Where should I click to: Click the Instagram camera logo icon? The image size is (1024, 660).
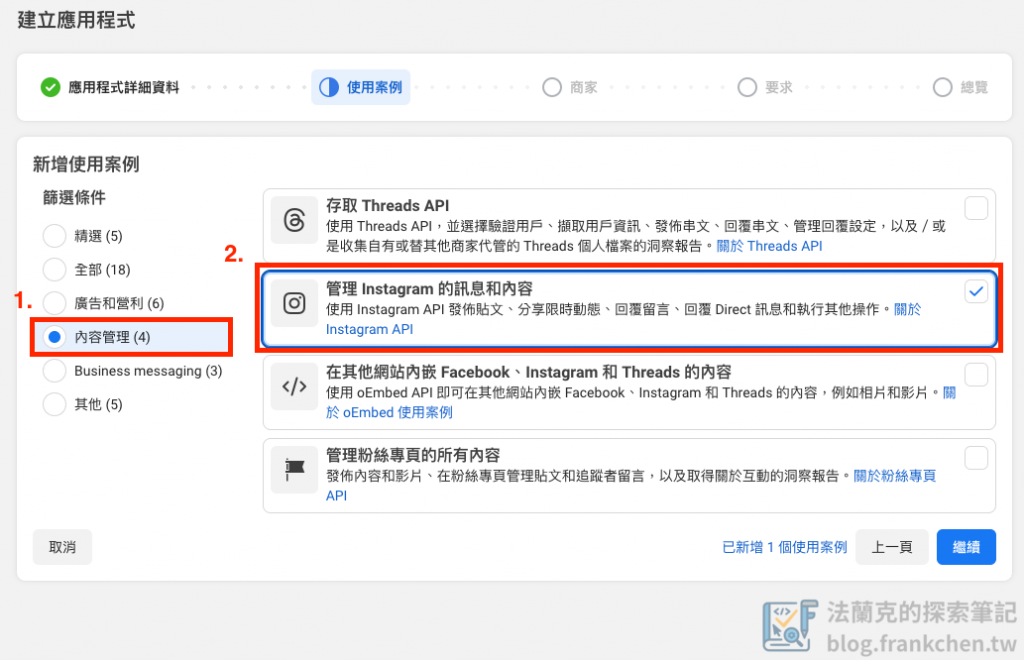tap(295, 303)
